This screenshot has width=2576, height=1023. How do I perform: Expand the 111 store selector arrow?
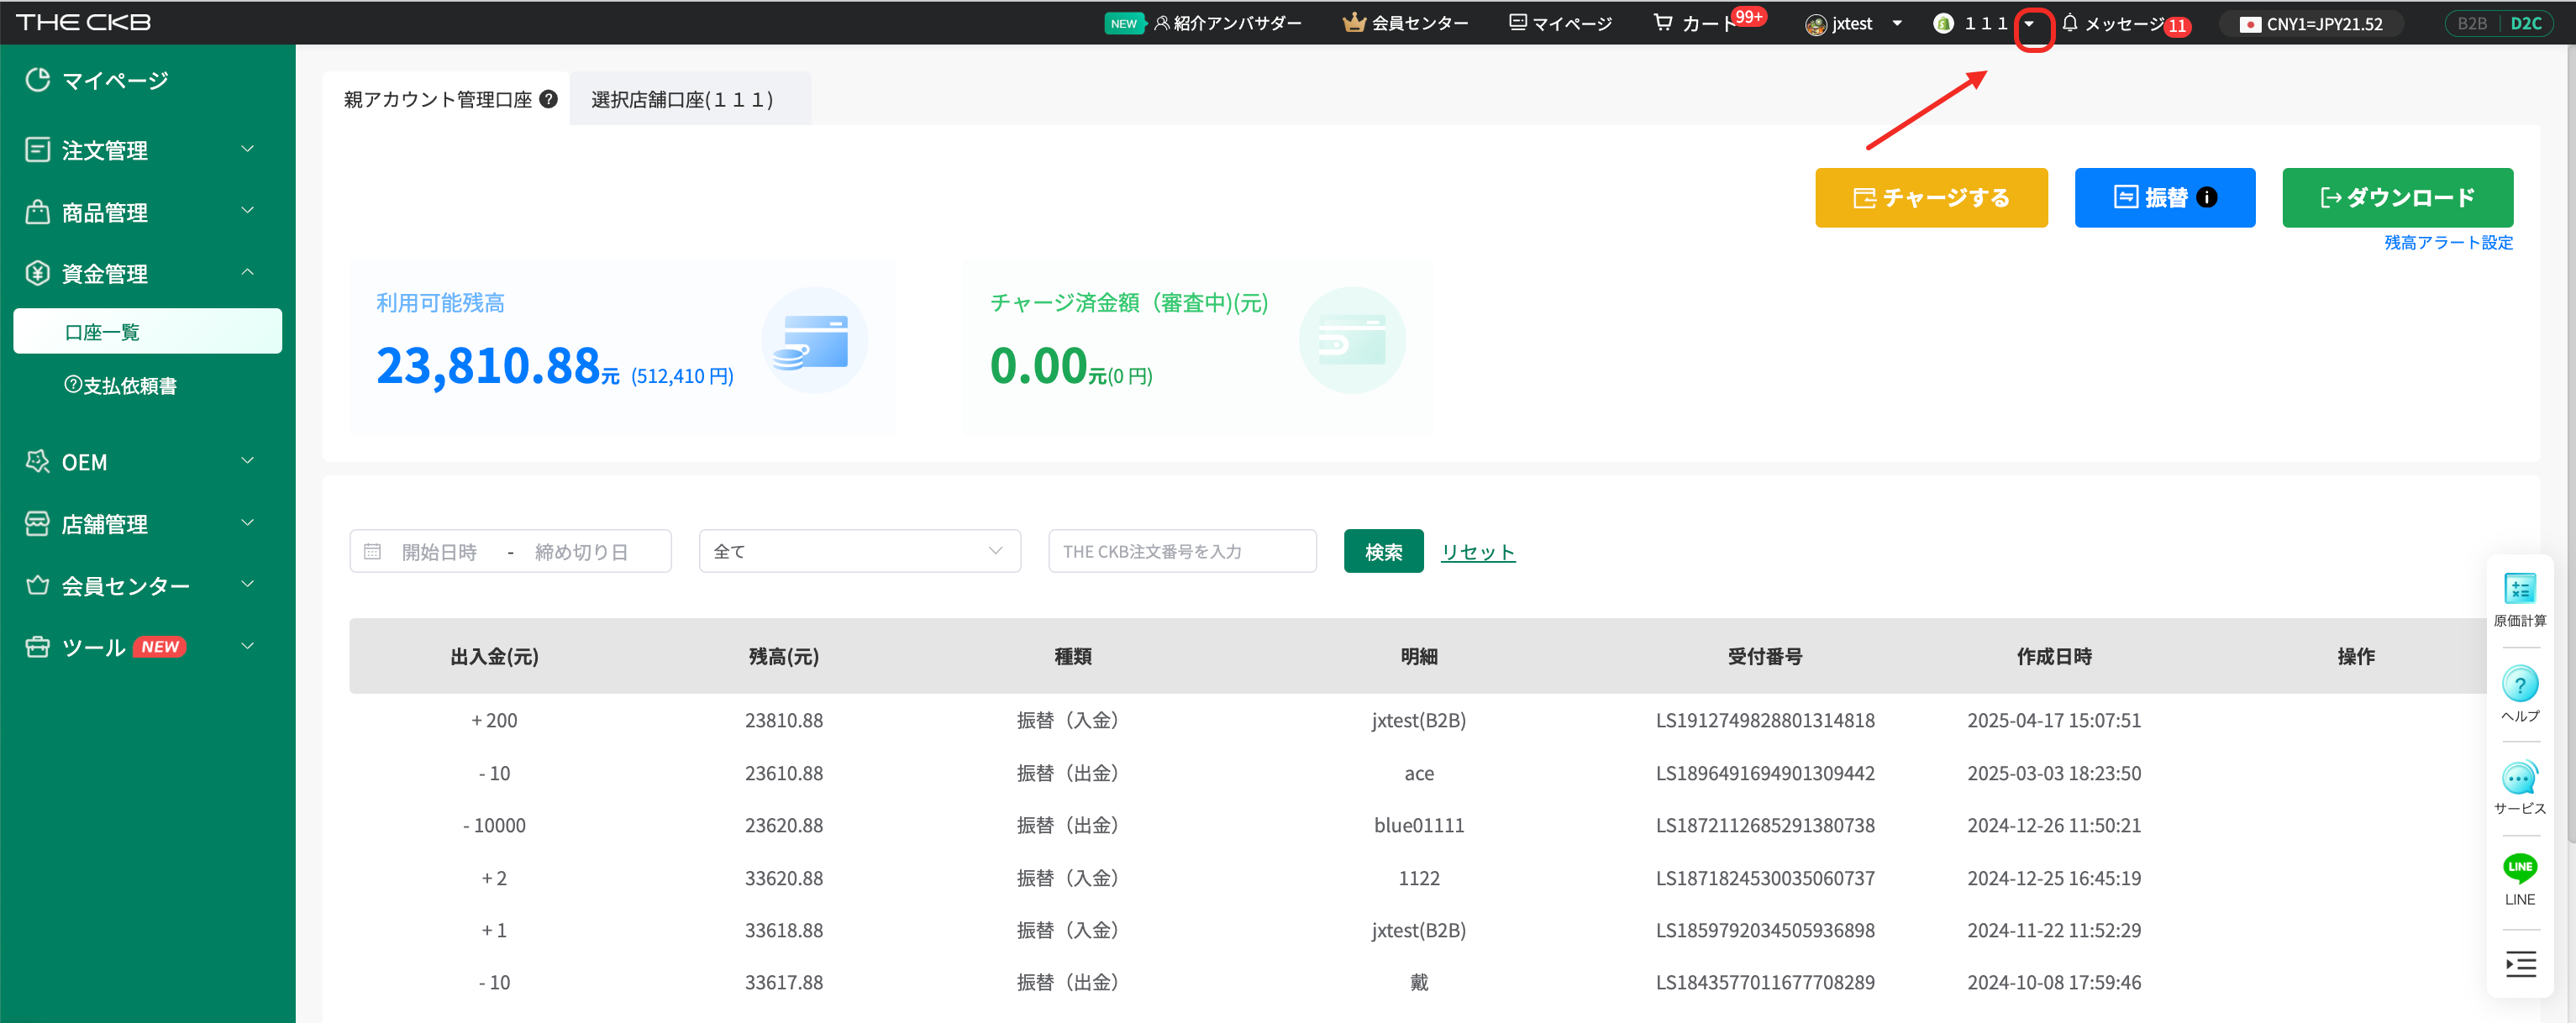[x=2030, y=24]
